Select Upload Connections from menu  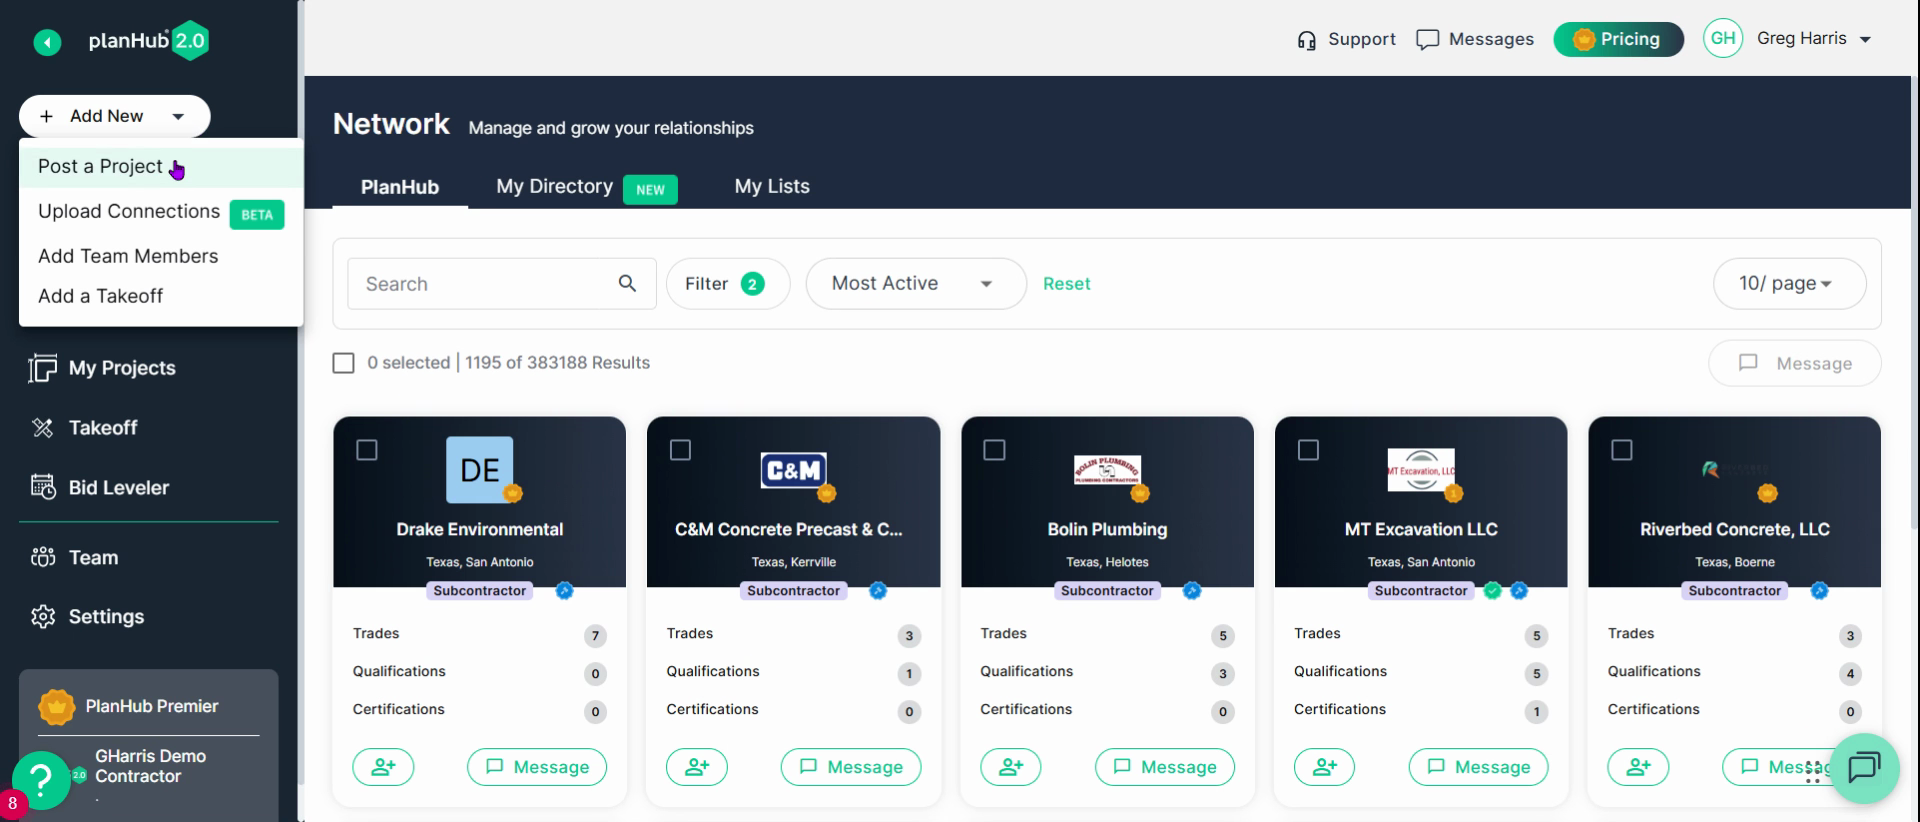[x=161, y=212]
